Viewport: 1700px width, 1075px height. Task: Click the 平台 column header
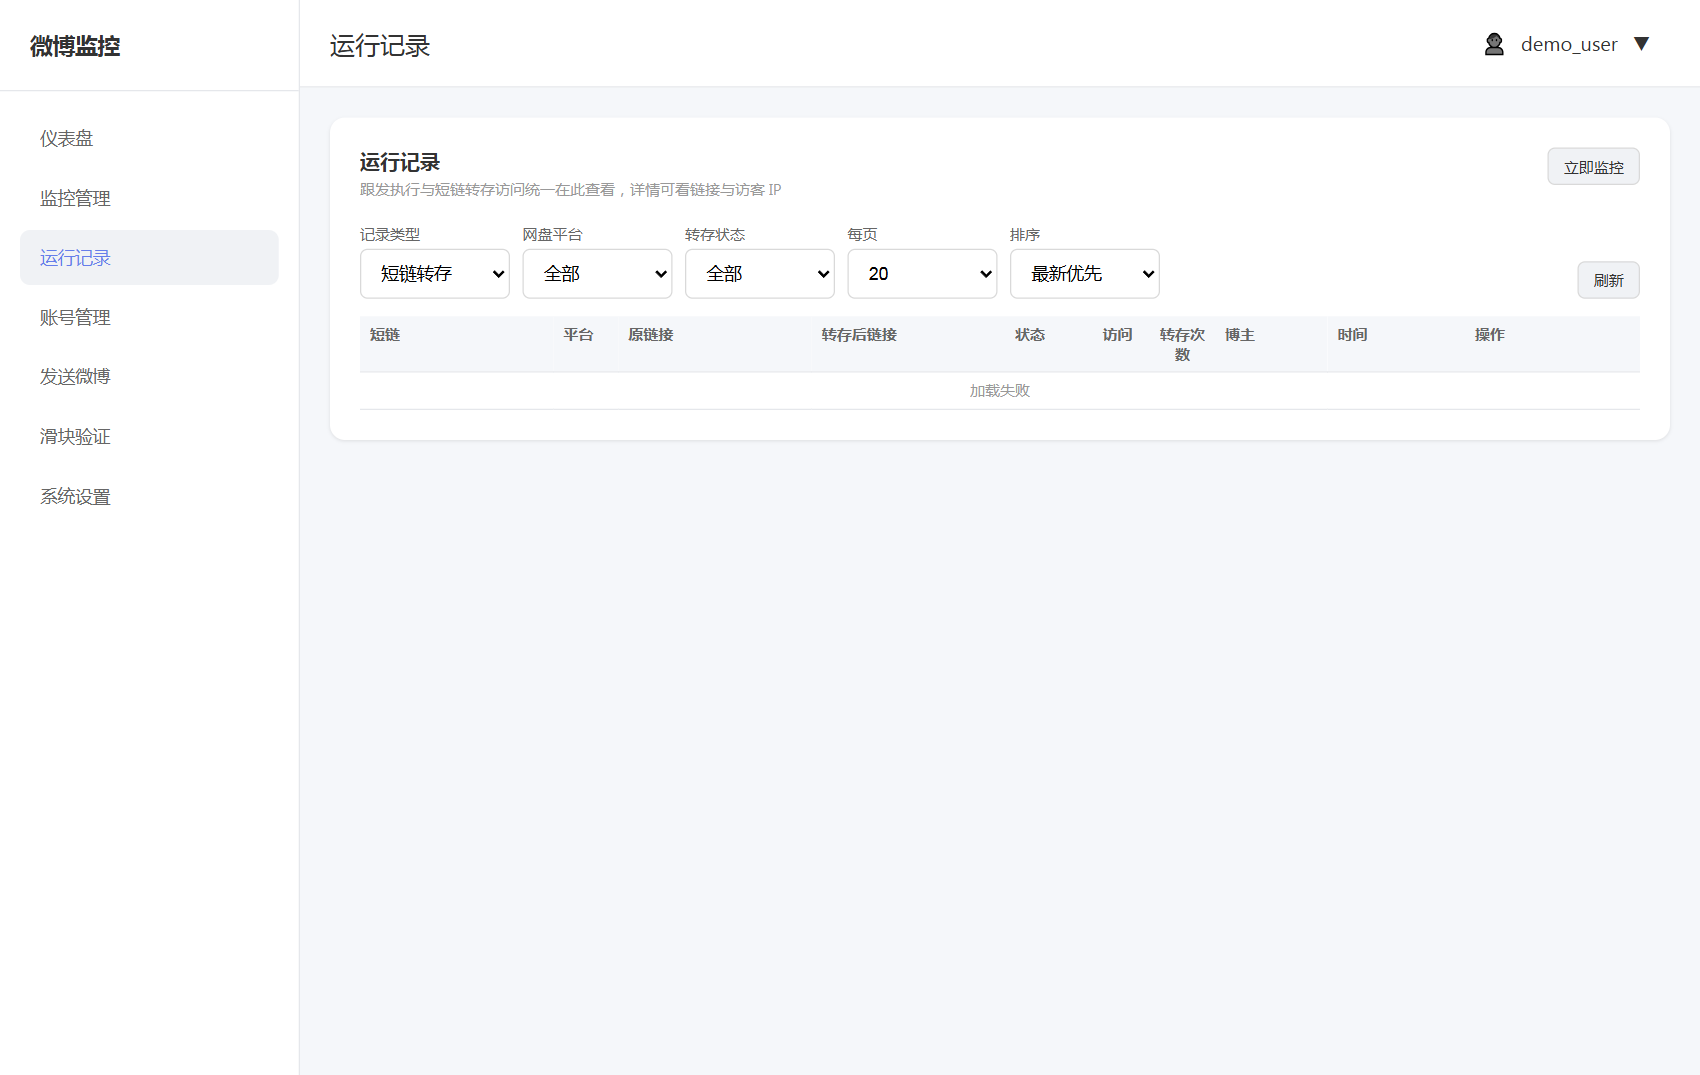578,335
